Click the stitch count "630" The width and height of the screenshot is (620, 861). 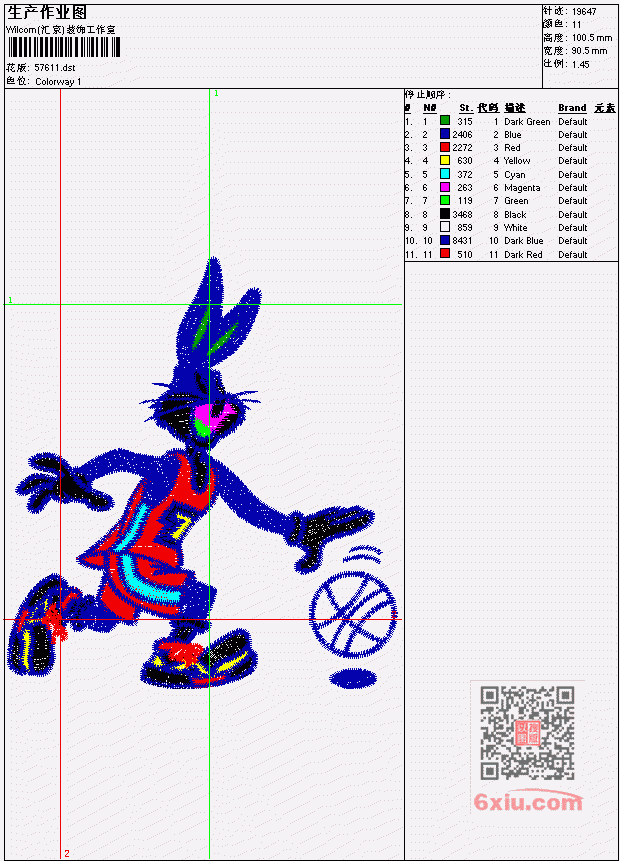click(x=465, y=161)
